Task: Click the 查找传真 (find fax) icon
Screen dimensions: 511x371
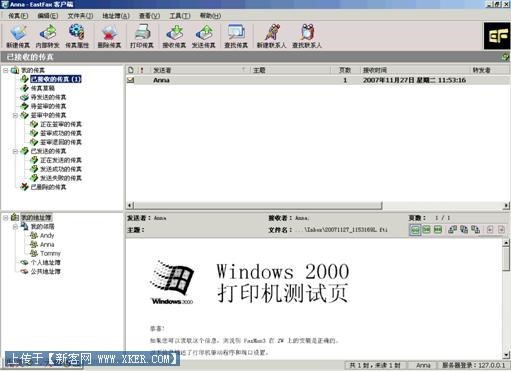Action: [x=236, y=36]
